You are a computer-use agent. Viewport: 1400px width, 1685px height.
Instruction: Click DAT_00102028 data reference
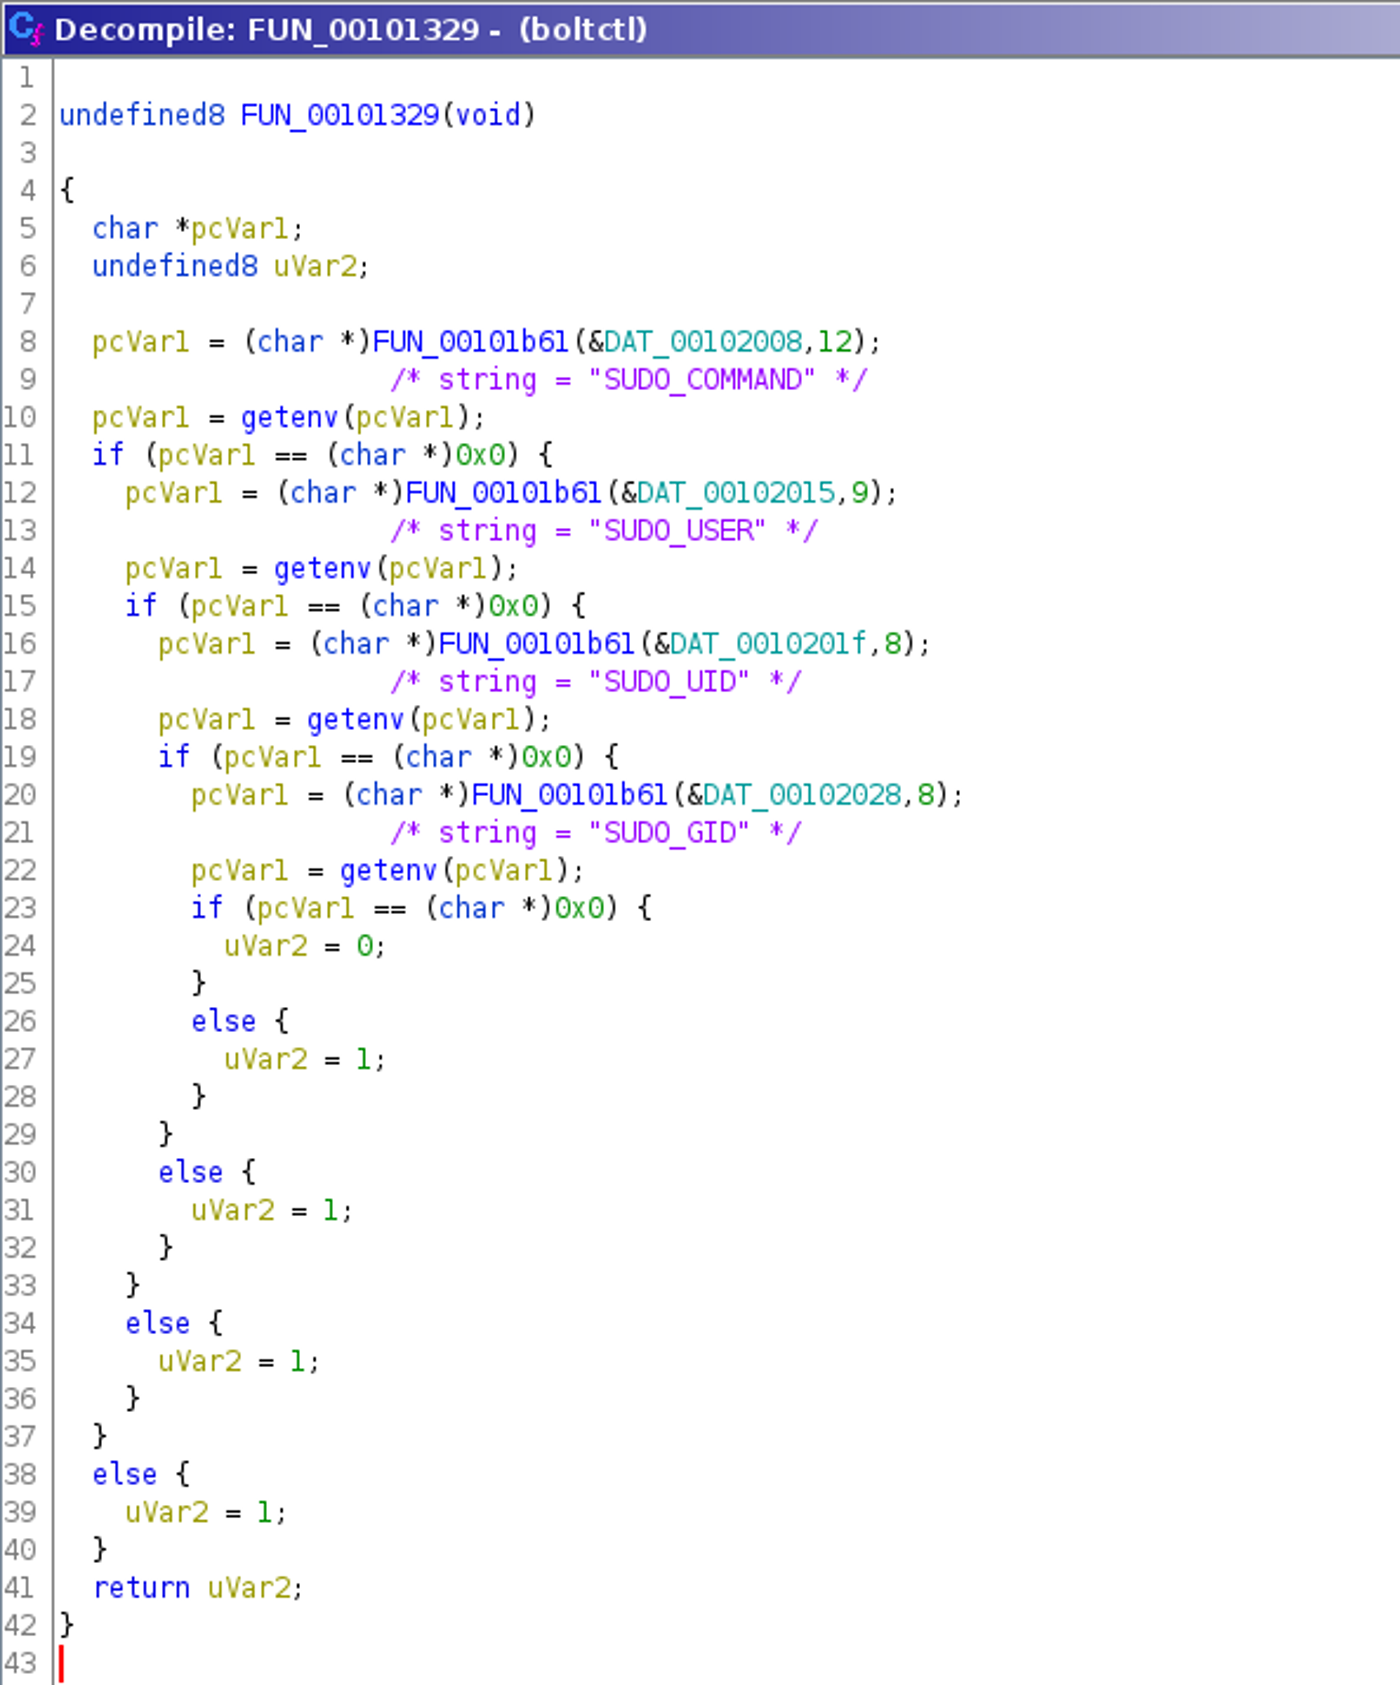(802, 795)
